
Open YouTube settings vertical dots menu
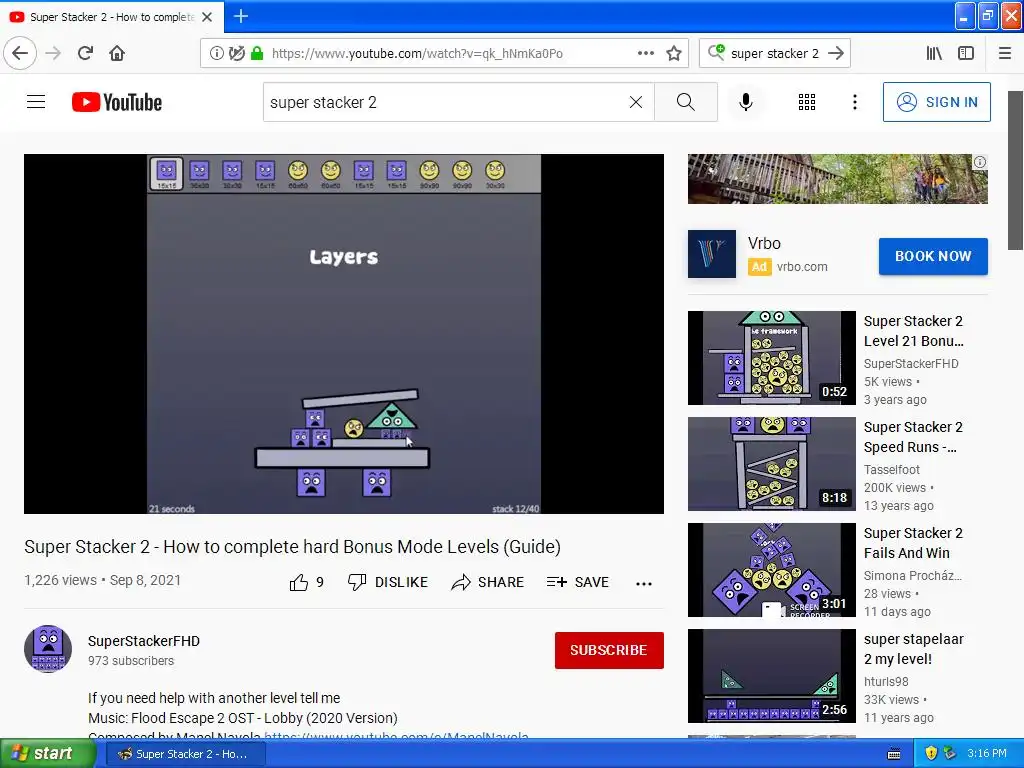coord(854,102)
